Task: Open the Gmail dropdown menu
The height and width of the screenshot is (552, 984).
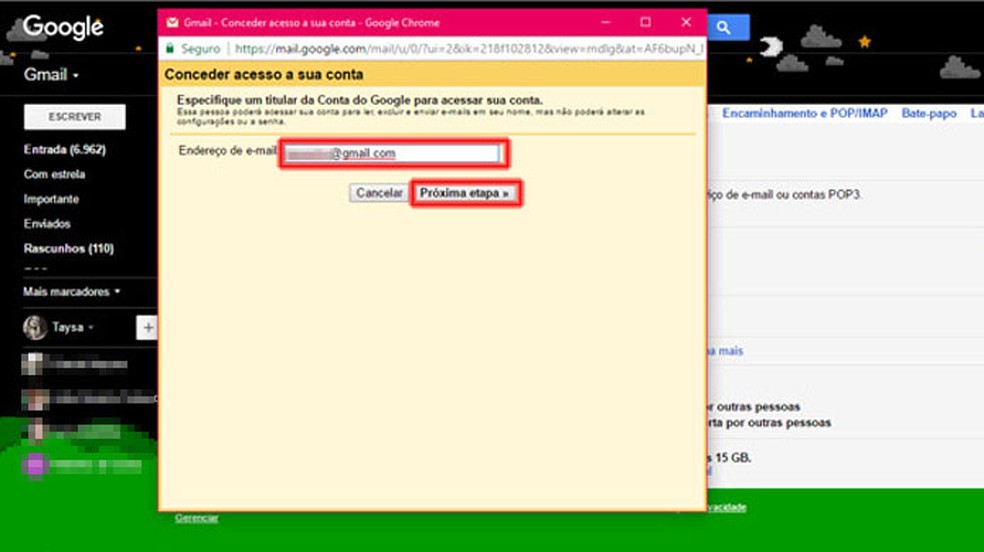Action: pos(51,75)
